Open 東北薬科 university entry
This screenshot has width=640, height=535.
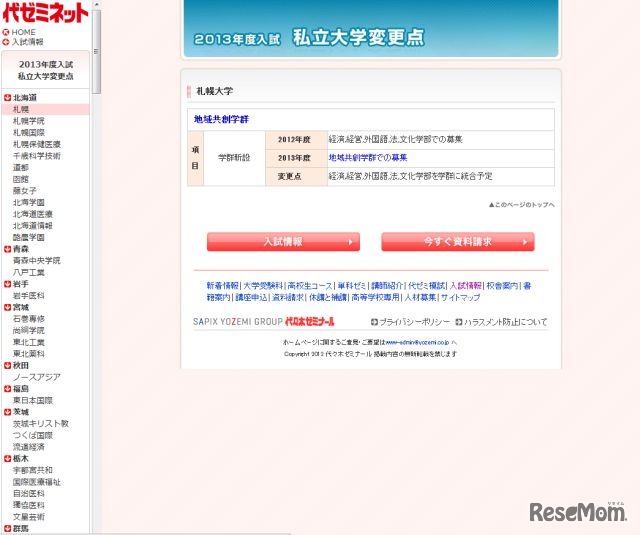[29, 354]
